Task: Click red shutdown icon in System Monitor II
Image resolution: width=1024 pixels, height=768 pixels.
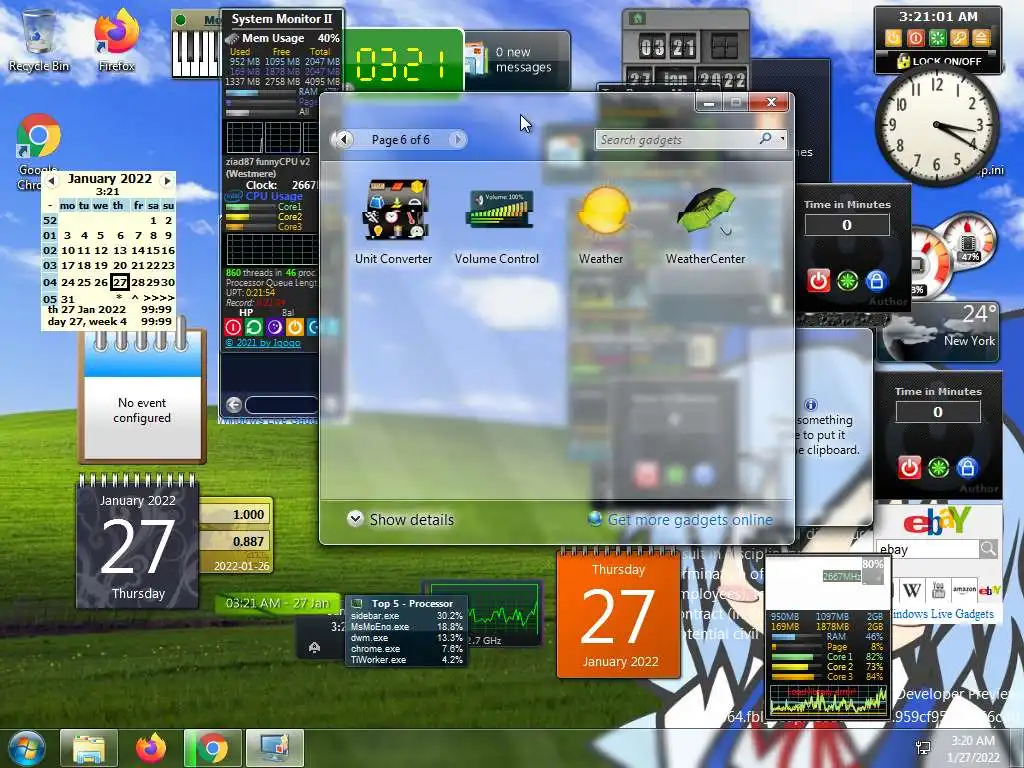Action: click(232, 327)
